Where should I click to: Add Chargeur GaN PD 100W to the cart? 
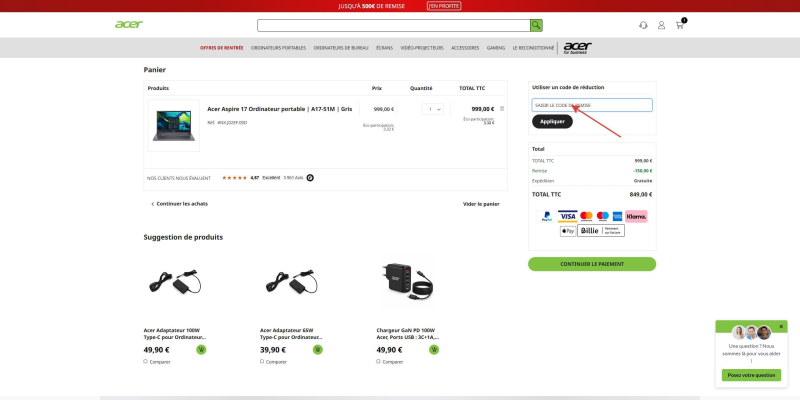[x=434, y=349]
